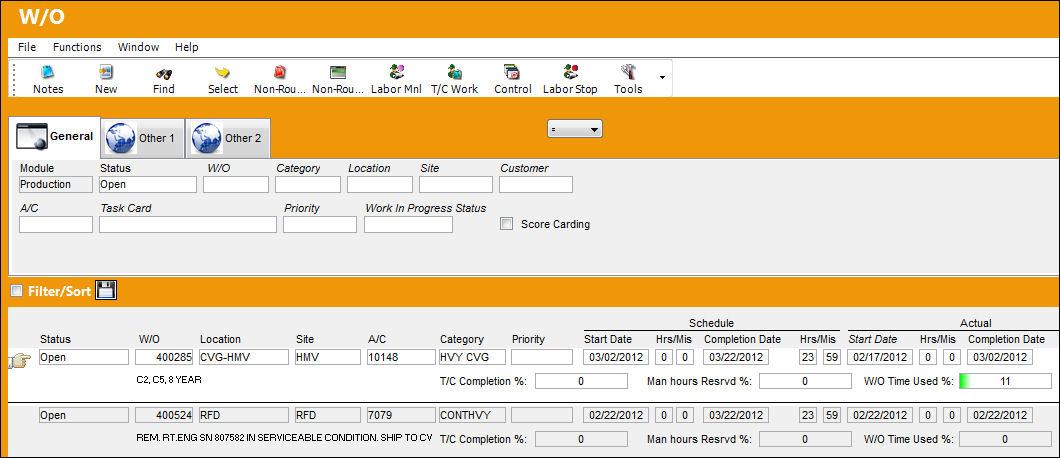Click schedule start date 02/22/2012 for 400524
The height and width of the screenshot is (458, 1060).
coord(616,415)
